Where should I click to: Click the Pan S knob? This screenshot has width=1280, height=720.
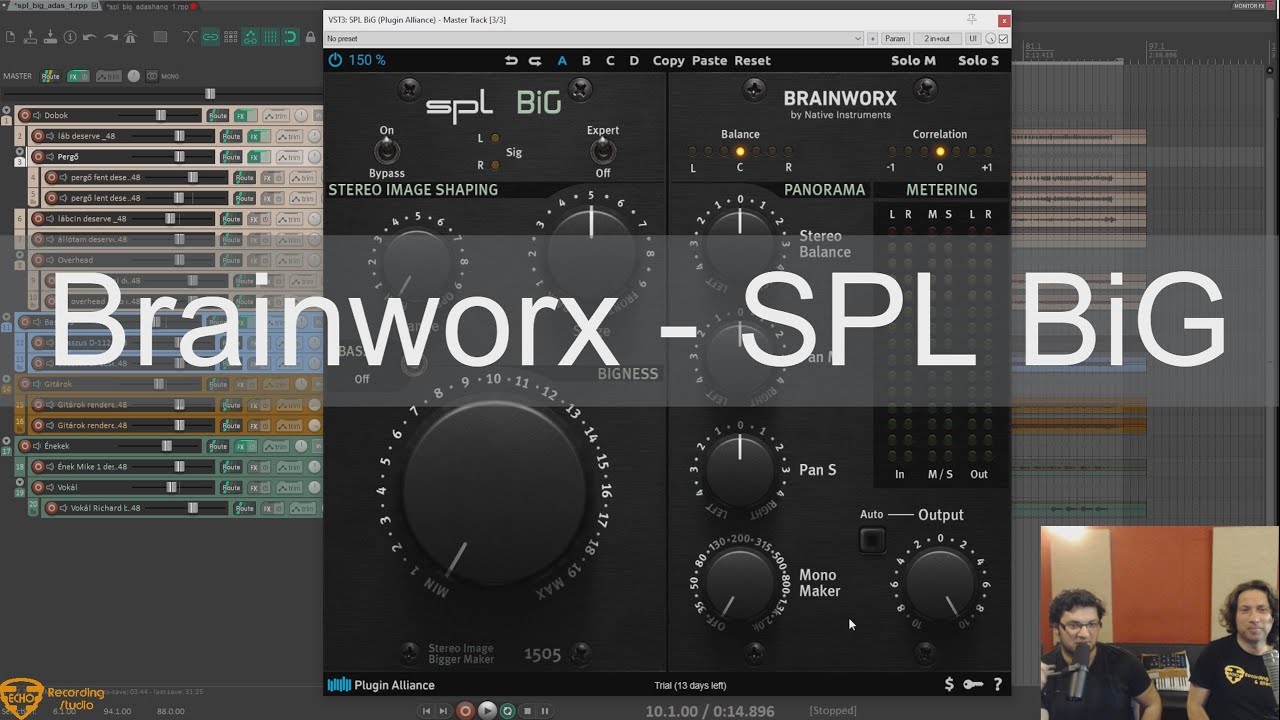coord(740,470)
